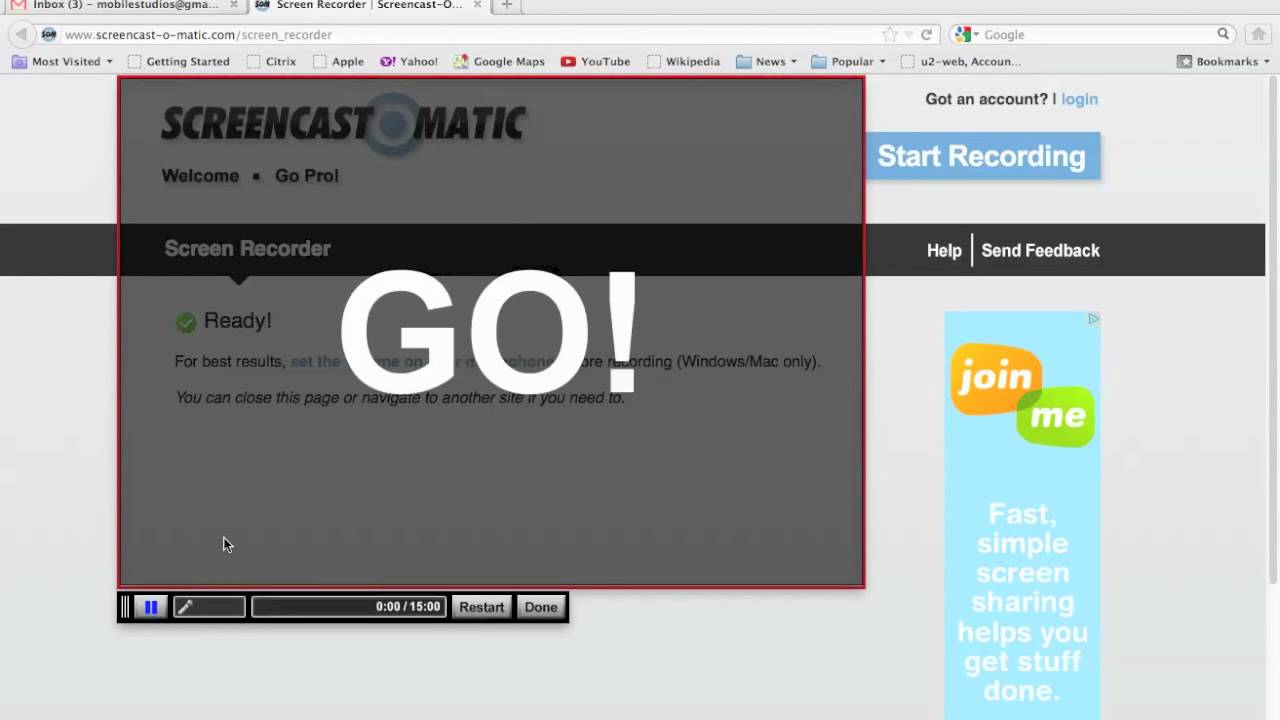Expand the Popular bookmarks folder
This screenshot has width=1280, height=720.
point(848,61)
